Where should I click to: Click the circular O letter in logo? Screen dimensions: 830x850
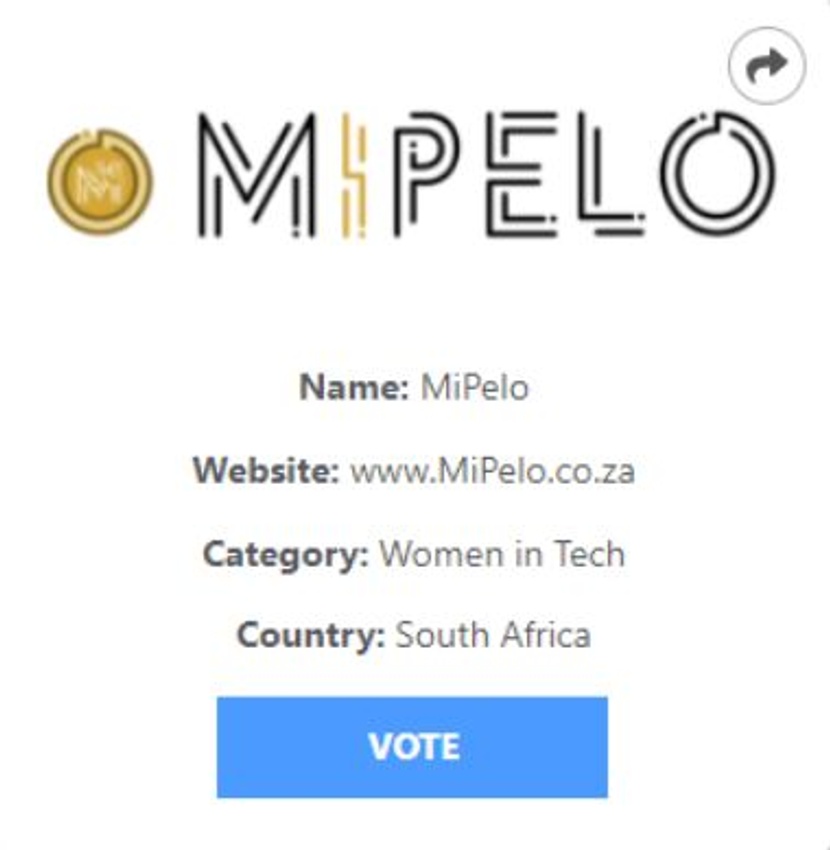[x=718, y=173]
